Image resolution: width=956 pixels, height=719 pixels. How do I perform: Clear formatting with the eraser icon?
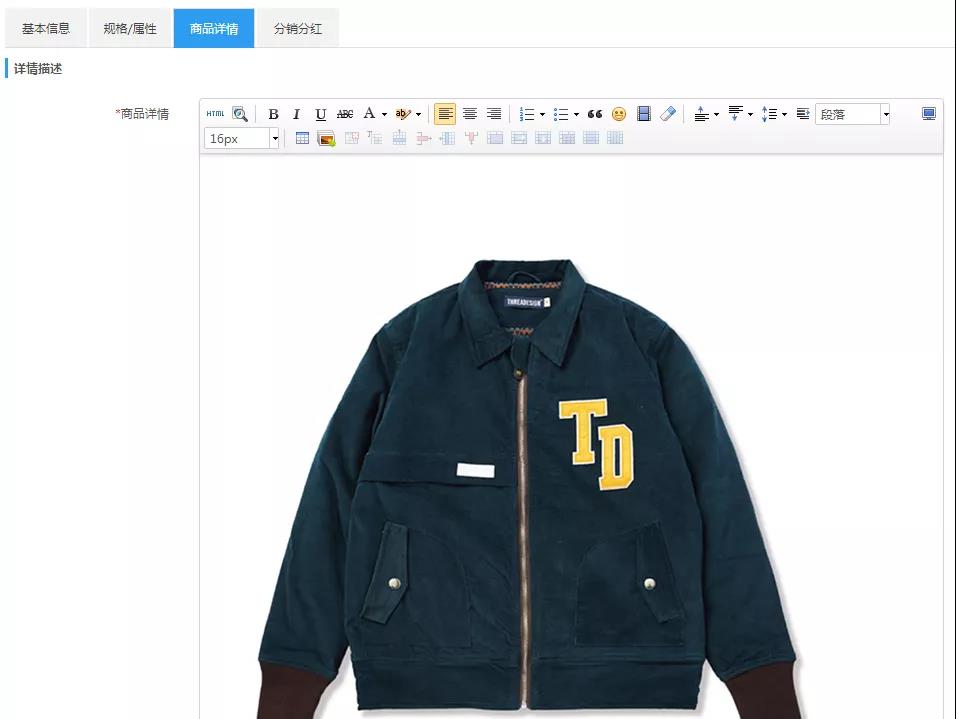pyautogui.click(x=668, y=114)
